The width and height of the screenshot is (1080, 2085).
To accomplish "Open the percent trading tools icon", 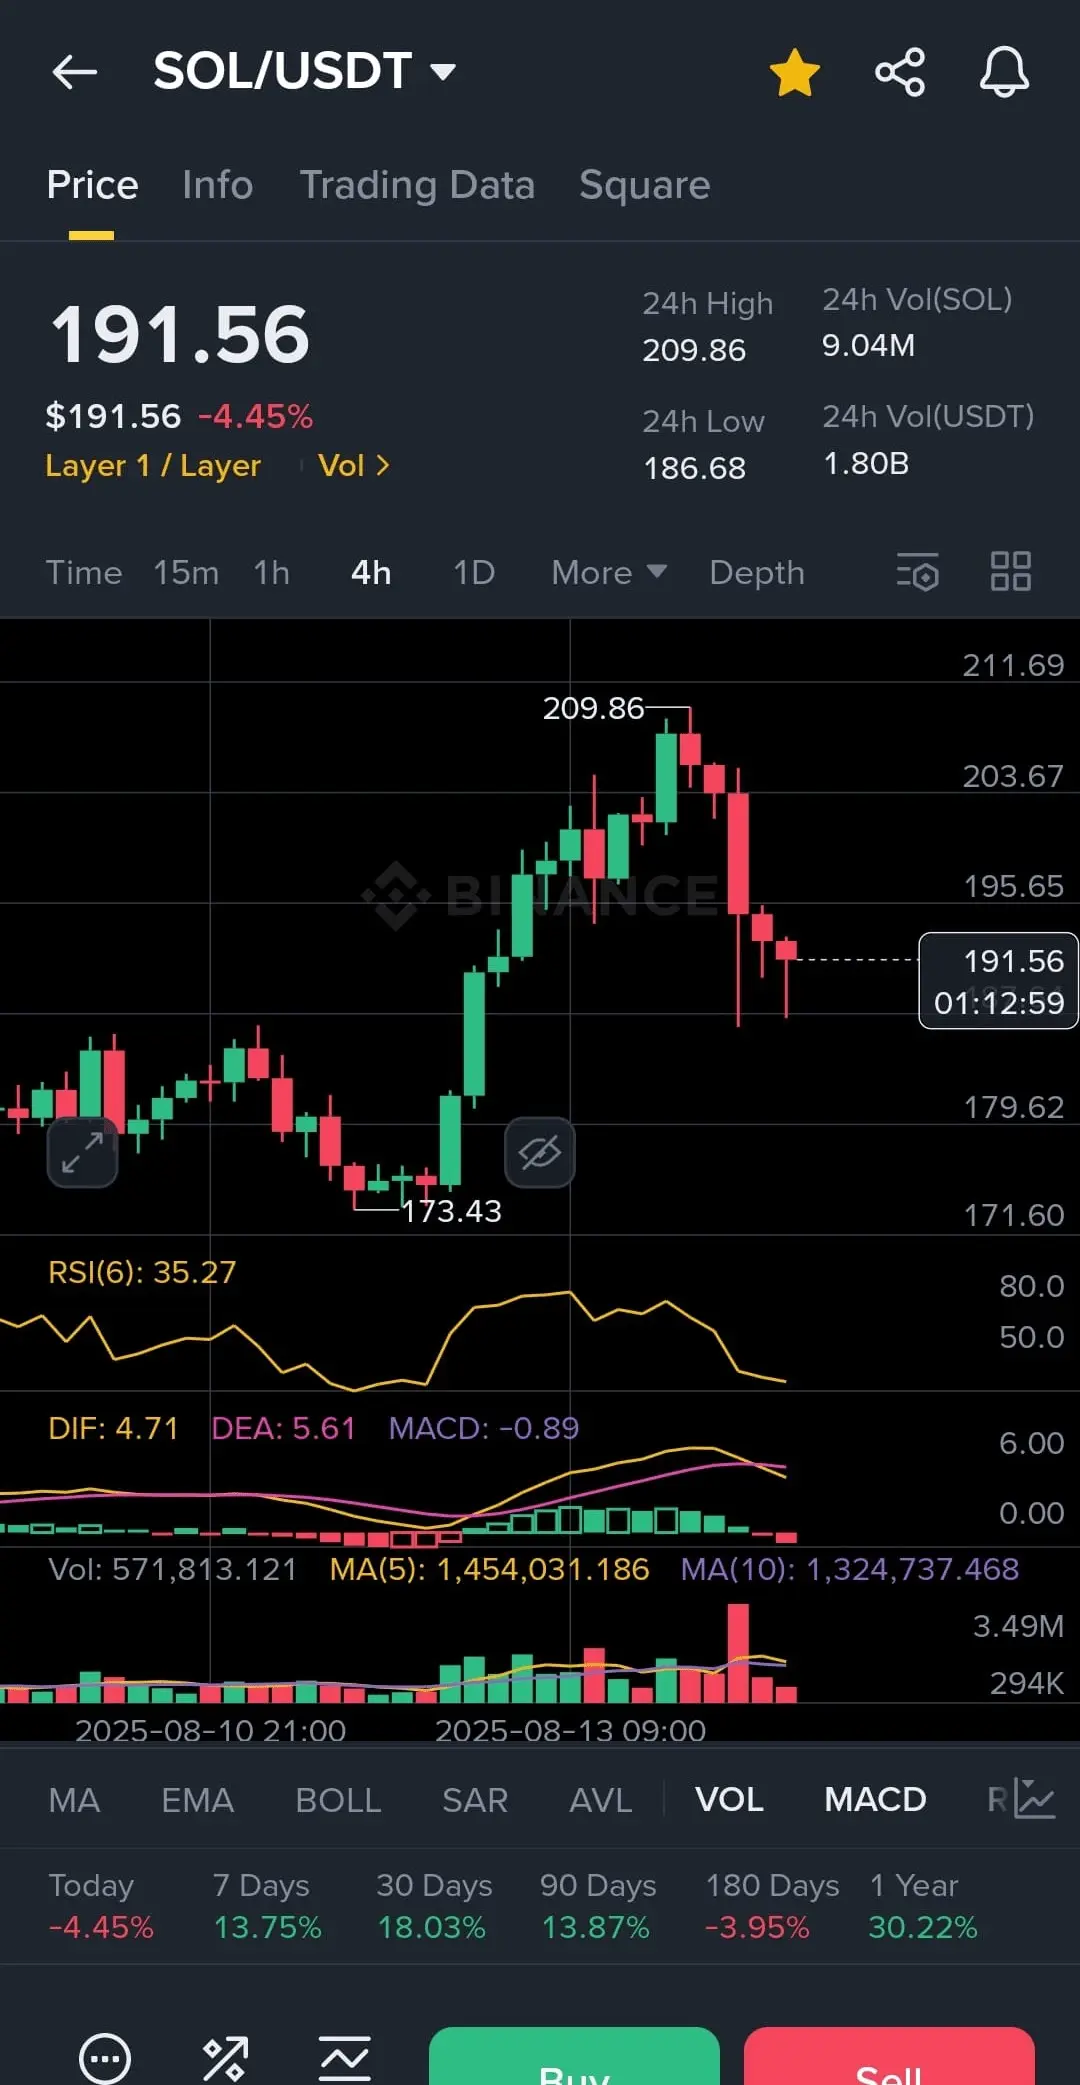I will coord(225,2059).
